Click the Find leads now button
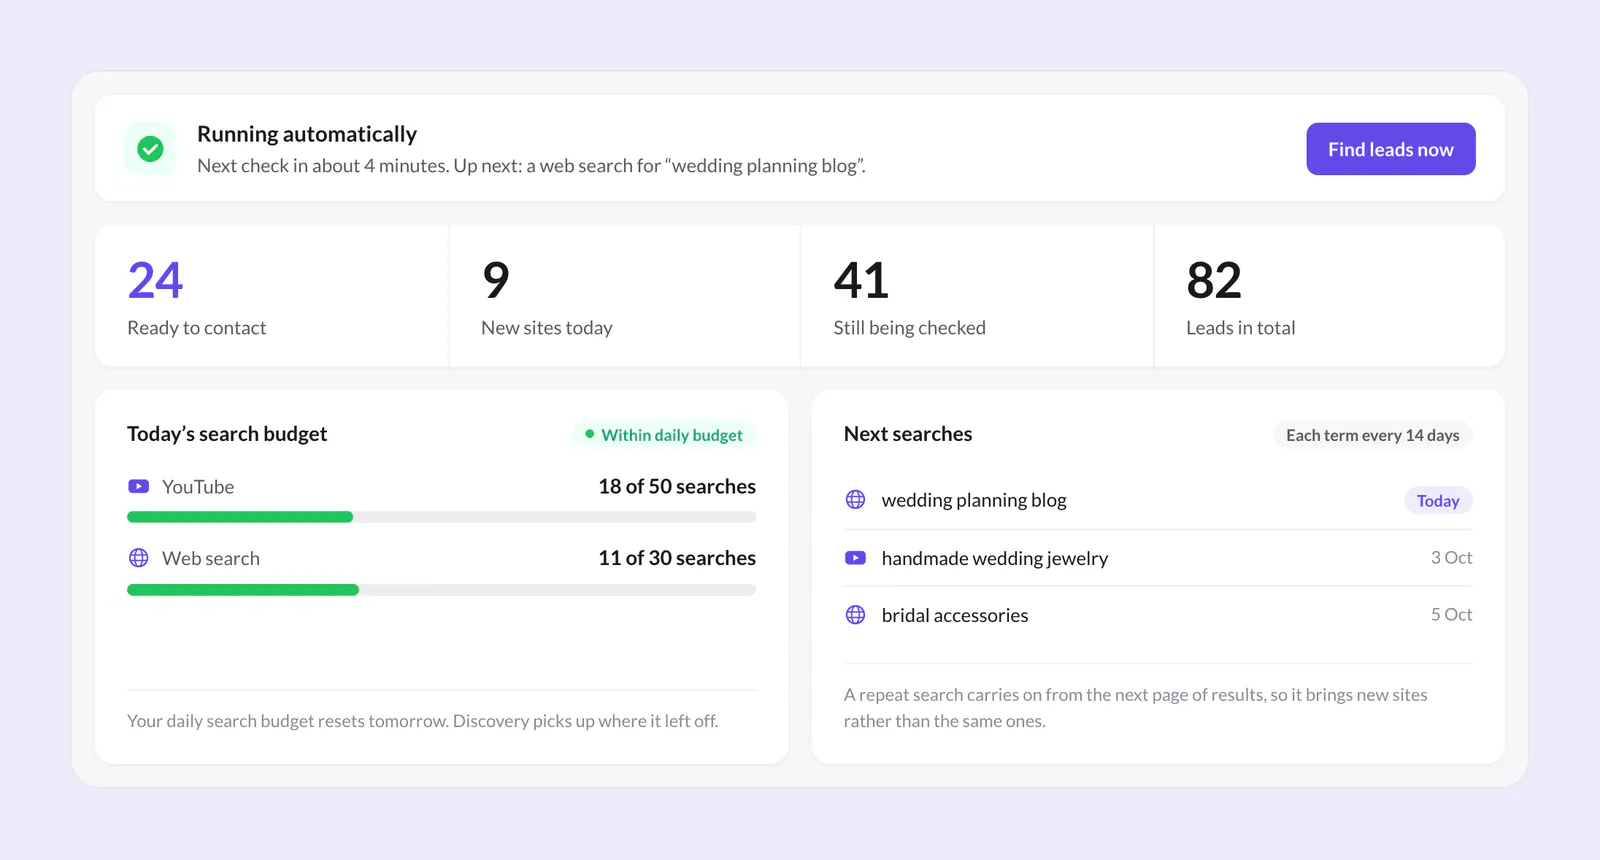This screenshot has height=860, width=1600. [x=1390, y=149]
